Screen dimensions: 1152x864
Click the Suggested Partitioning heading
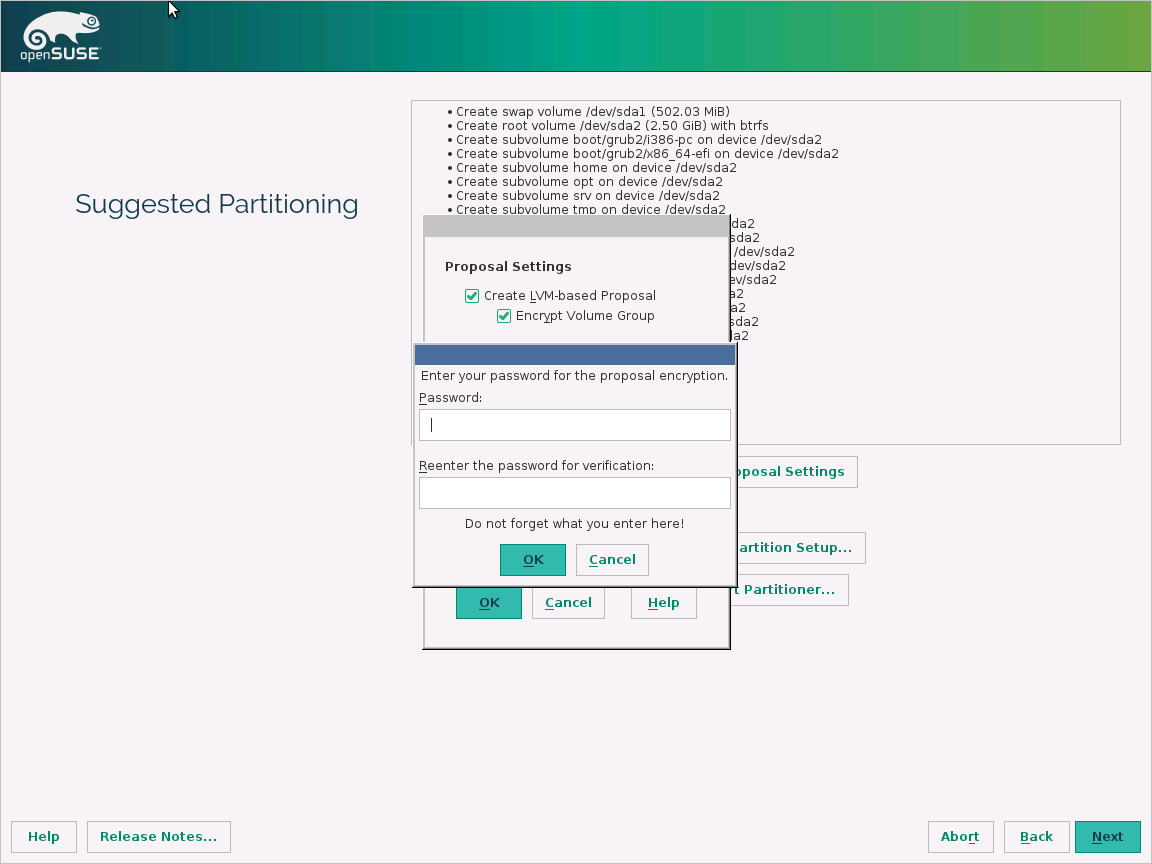[216, 204]
